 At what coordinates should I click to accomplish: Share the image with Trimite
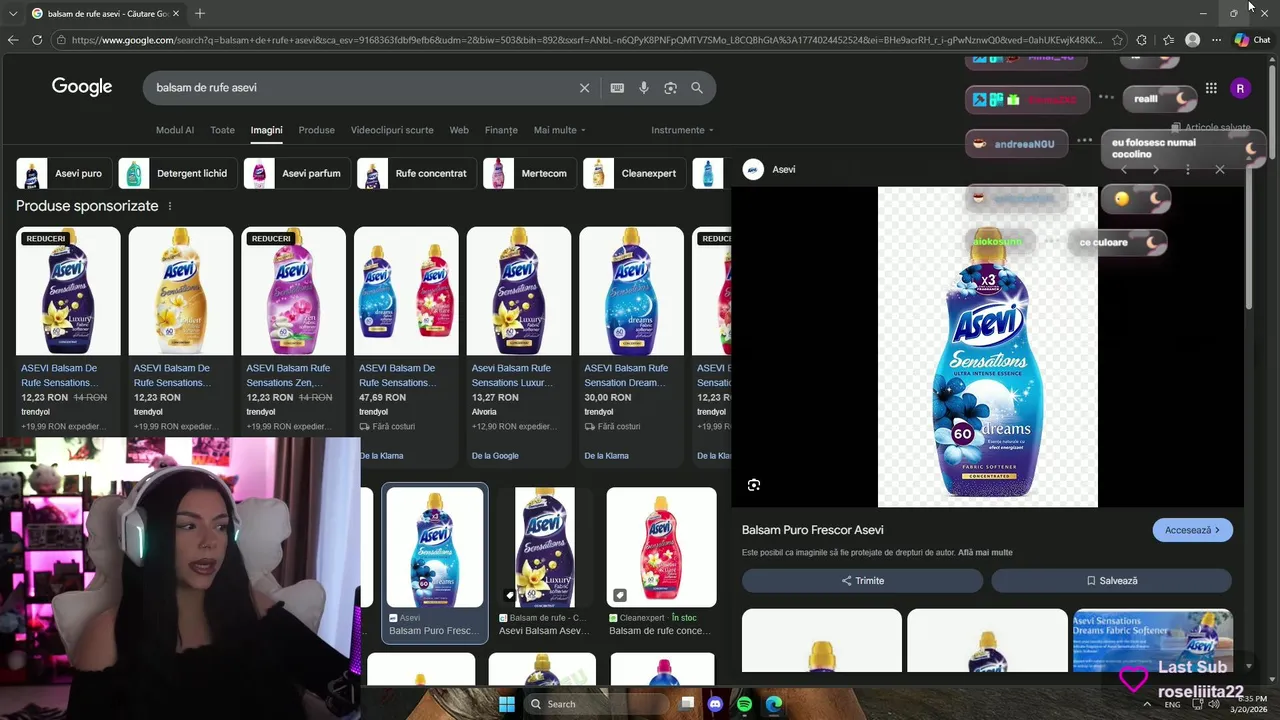862,580
